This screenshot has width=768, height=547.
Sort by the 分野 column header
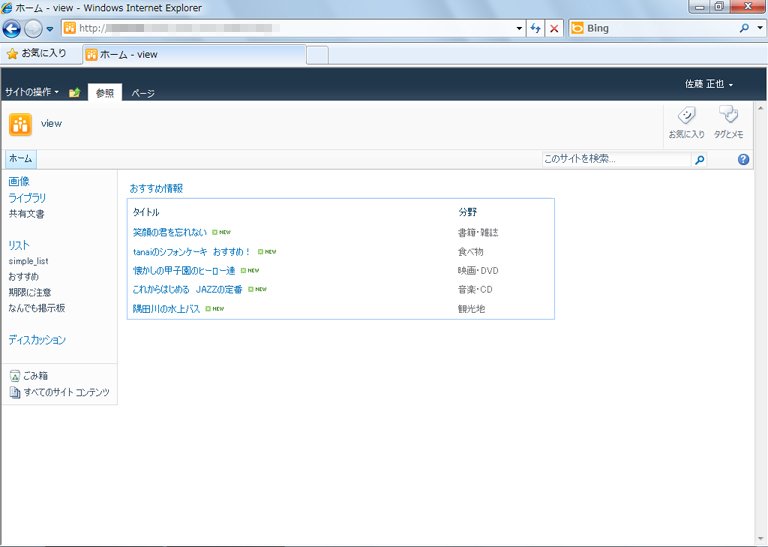click(x=468, y=212)
